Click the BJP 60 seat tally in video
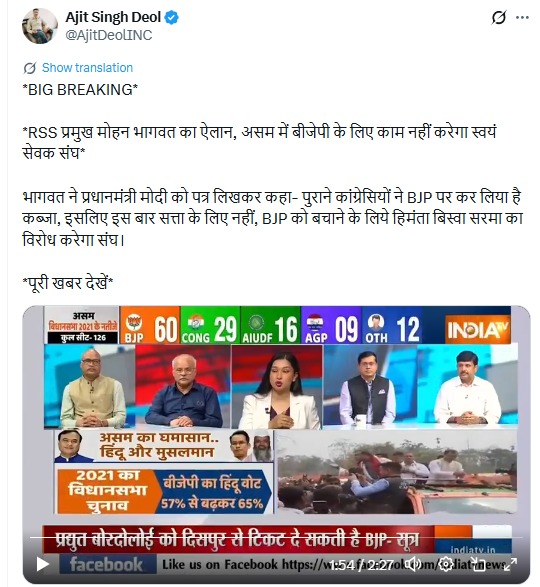Screen dimensions: 540x587 click(x=150, y=325)
